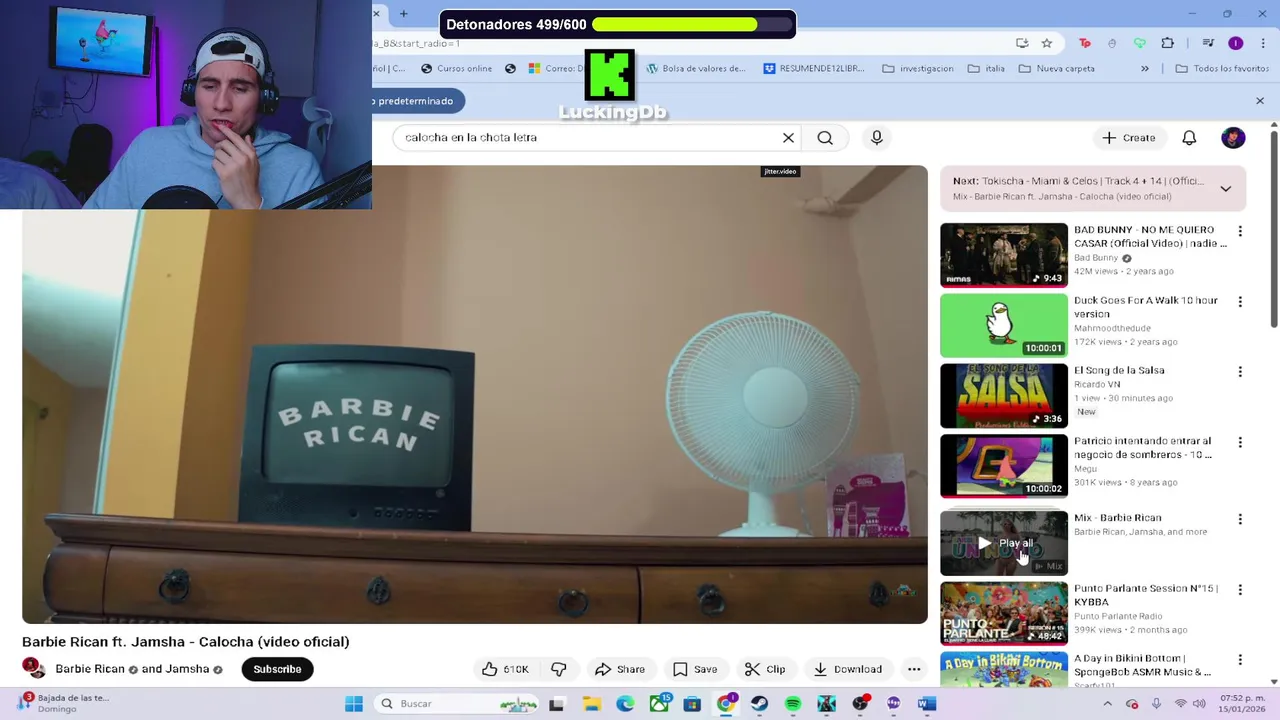Screen dimensions: 1280x720
Task: Open a new browser tab
Action: [x=404, y=13]
